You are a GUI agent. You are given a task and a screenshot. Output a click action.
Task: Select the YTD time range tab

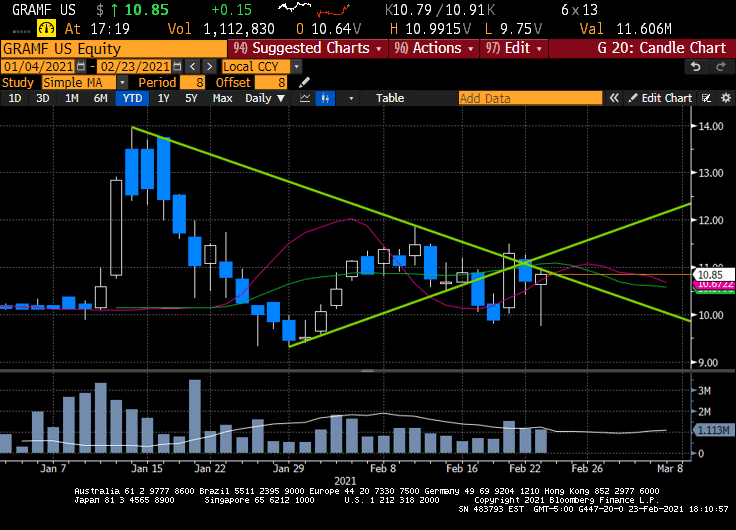132,98
